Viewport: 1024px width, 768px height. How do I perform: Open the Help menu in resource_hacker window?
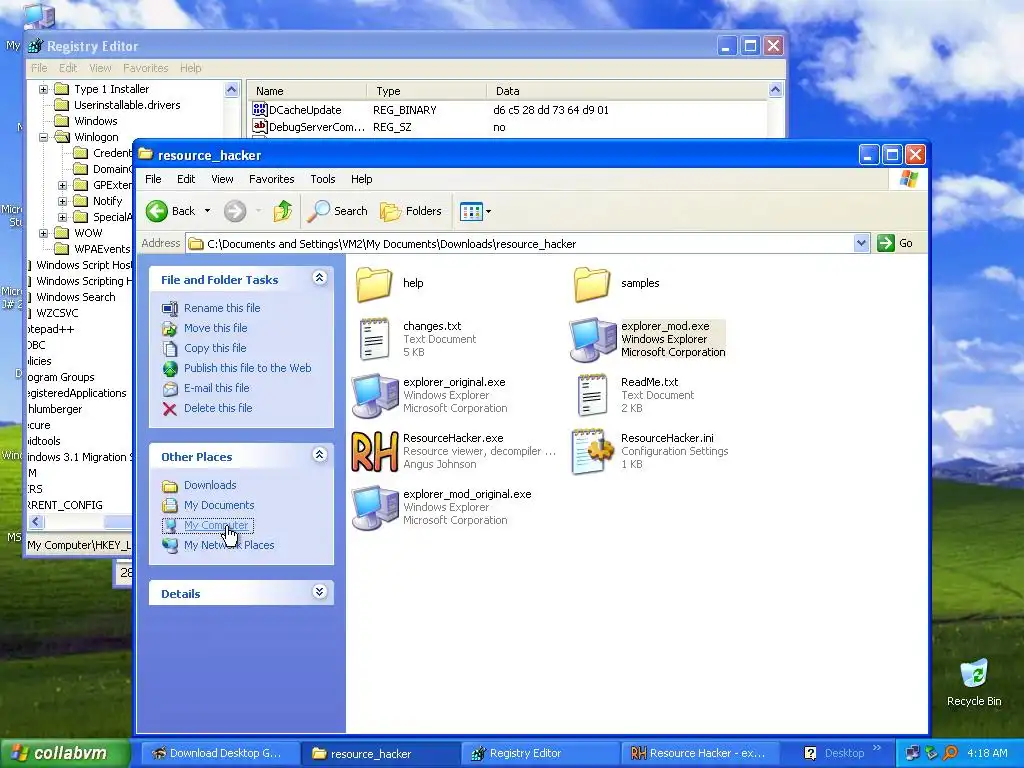coord(361,179)
